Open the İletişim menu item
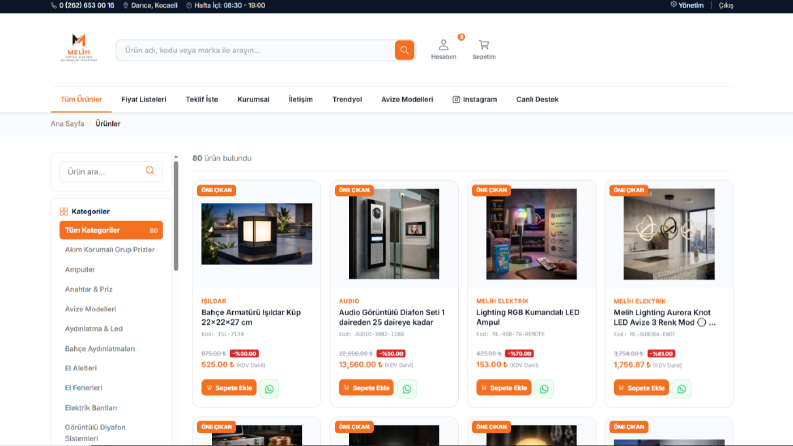Image resolution: width=793 pixels, height=446 pixels. [300, 99]
